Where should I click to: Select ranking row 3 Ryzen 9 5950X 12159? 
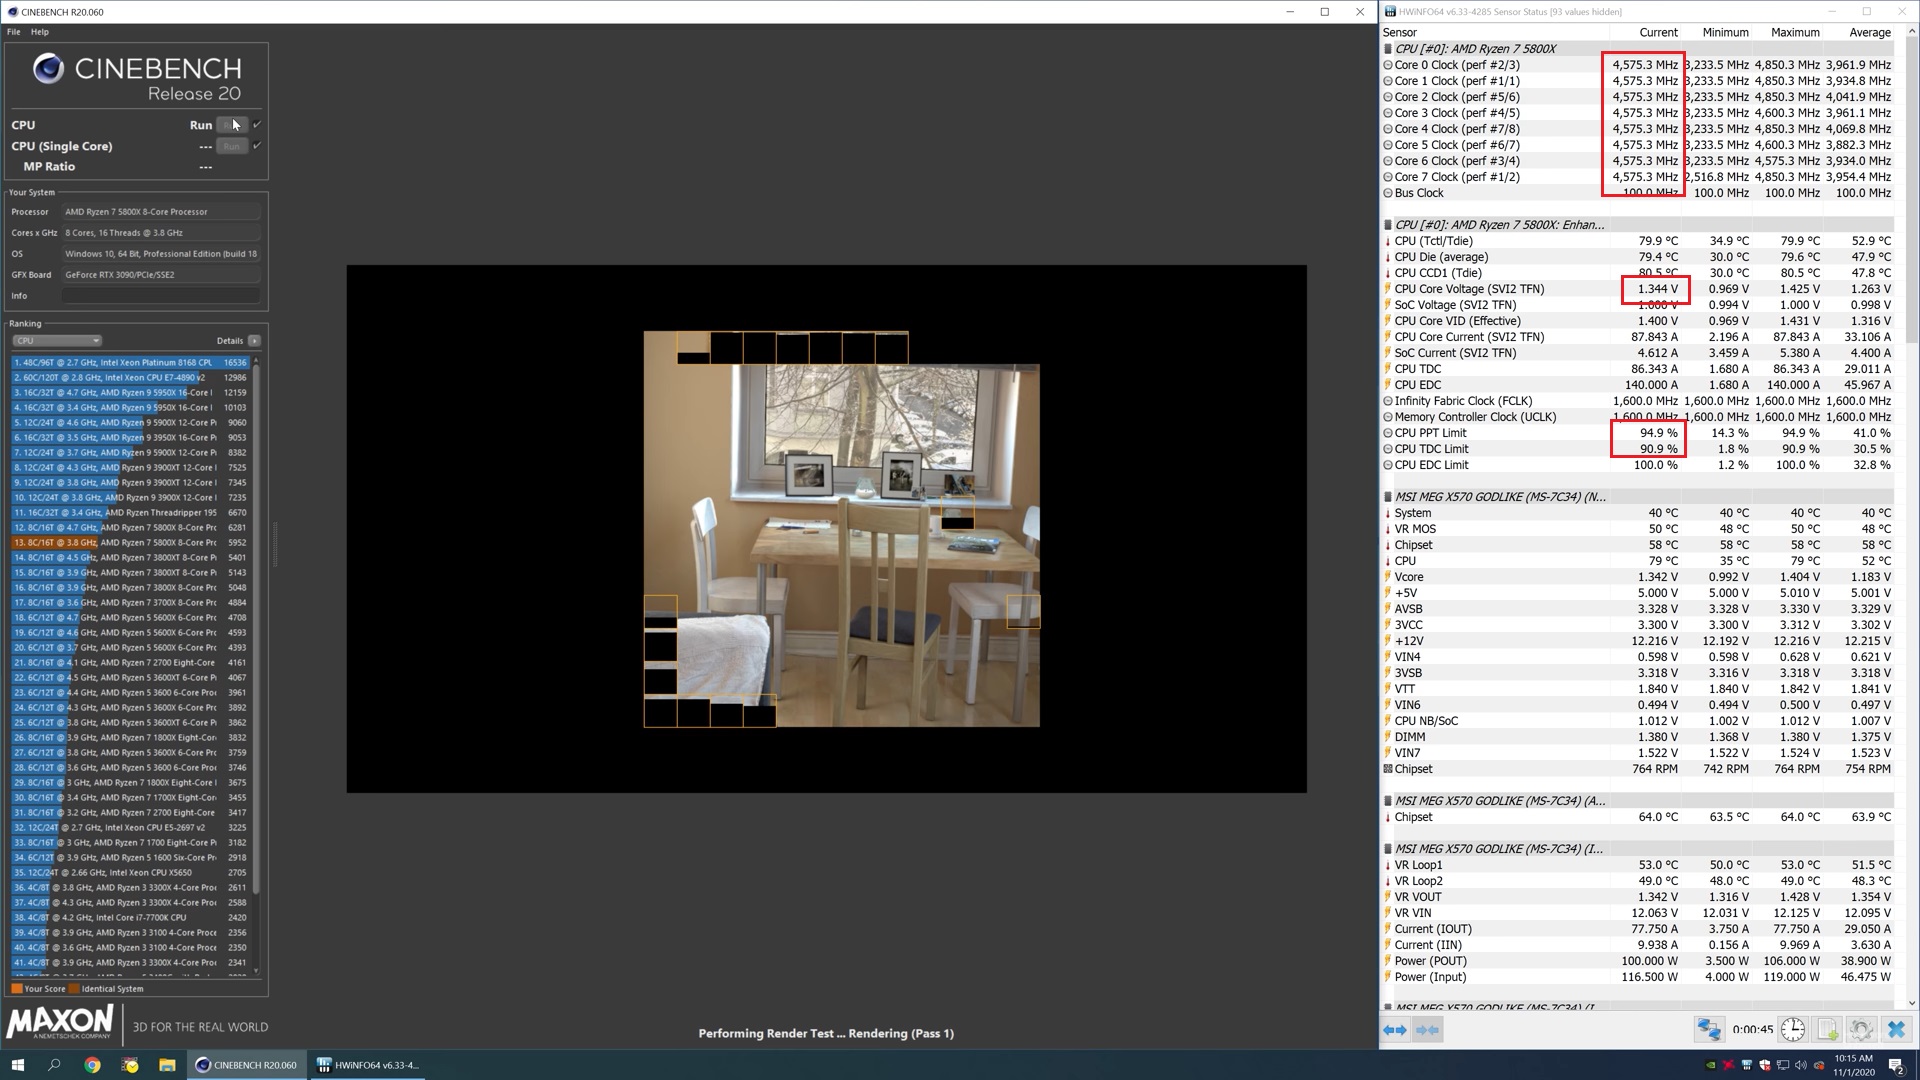[x=130, y=393]
